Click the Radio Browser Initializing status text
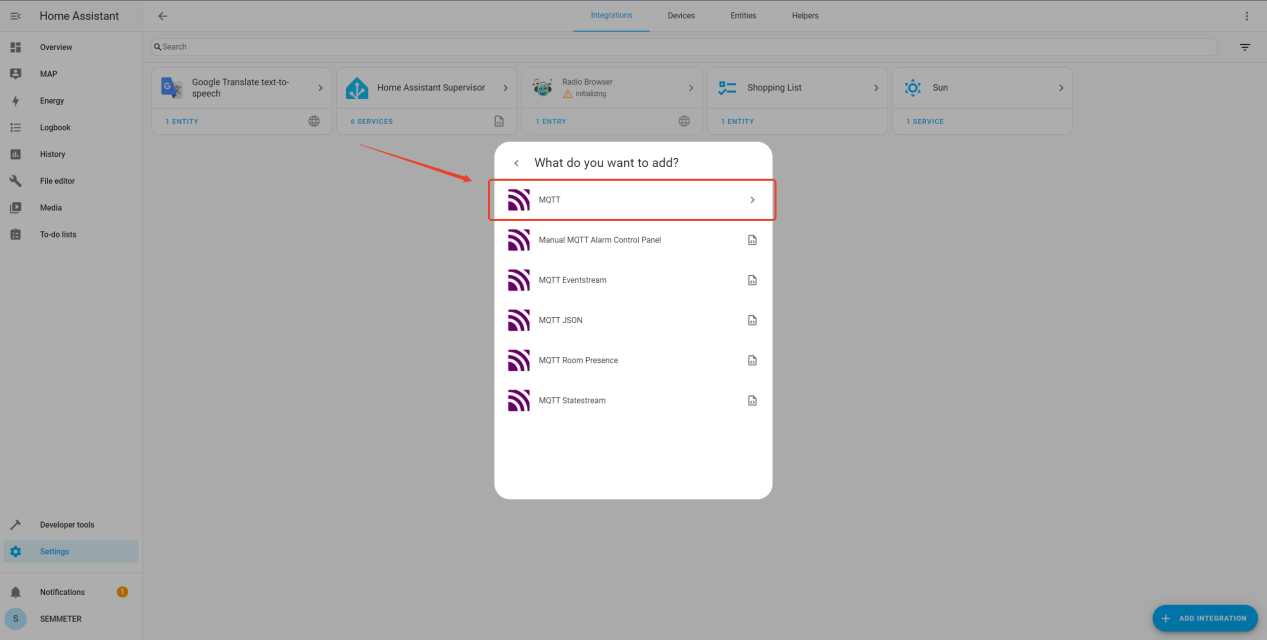Image resolution: width=1267 pixels, height=640 pixels. (591, 94)
